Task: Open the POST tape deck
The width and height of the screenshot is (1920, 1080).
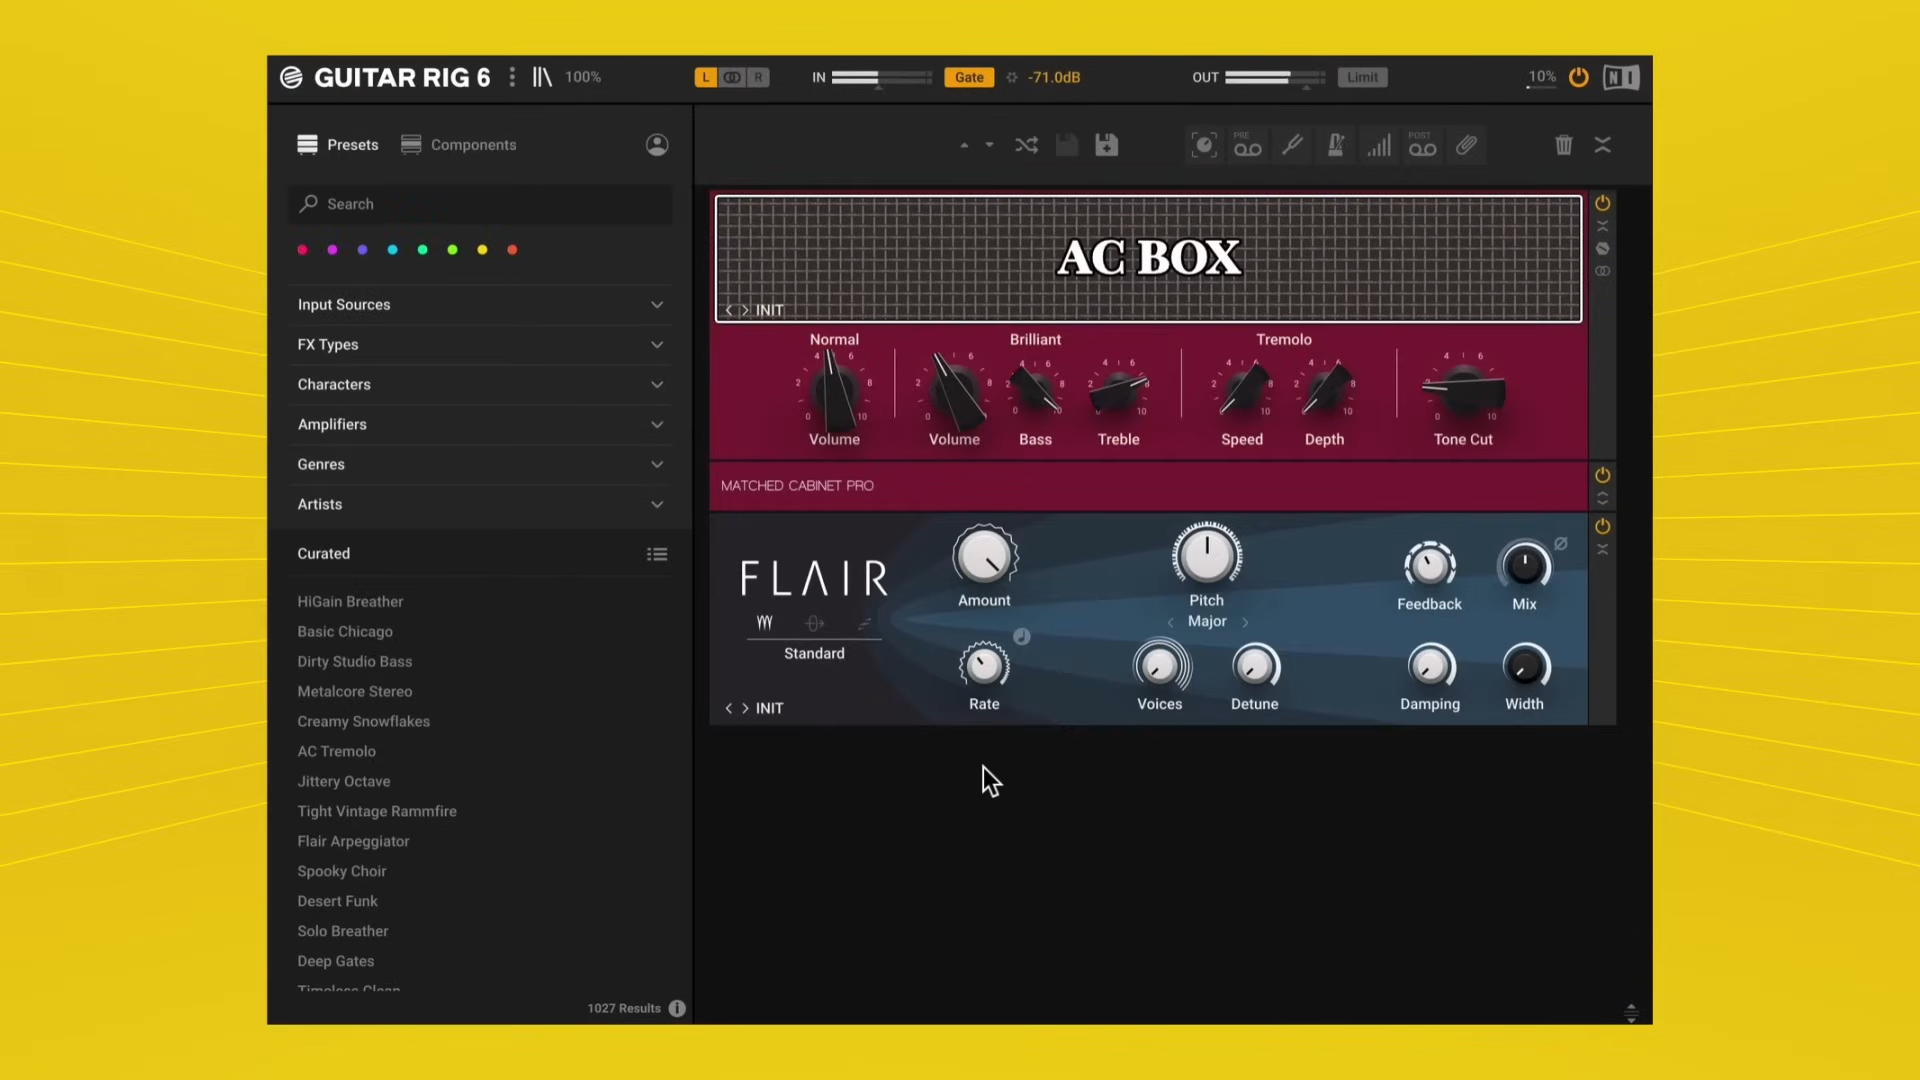Action: point(1422,145)
